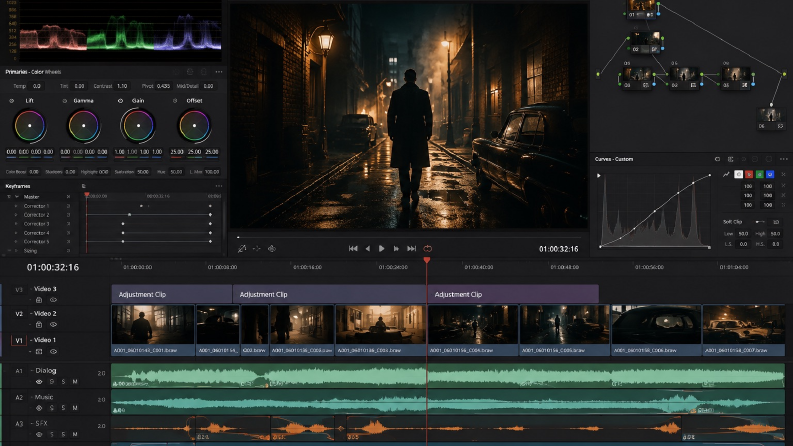Hide the Video 2 track

[x=53, y=325]
